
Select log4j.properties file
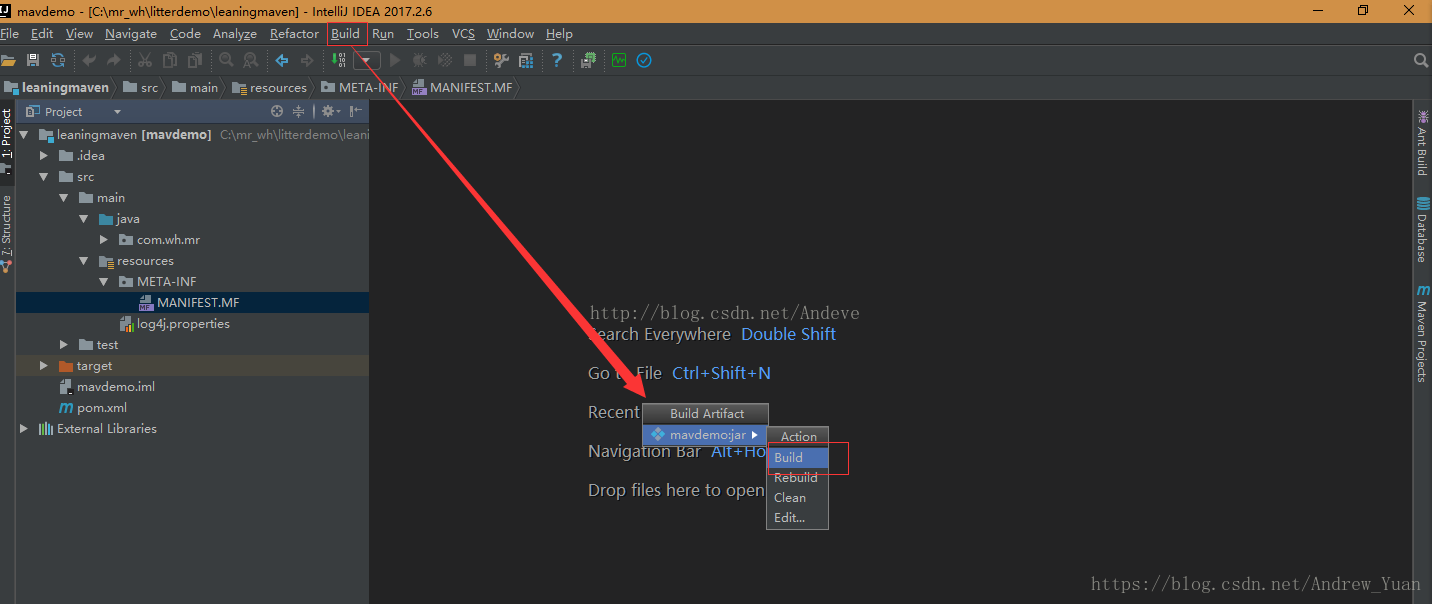pos(183,323)
